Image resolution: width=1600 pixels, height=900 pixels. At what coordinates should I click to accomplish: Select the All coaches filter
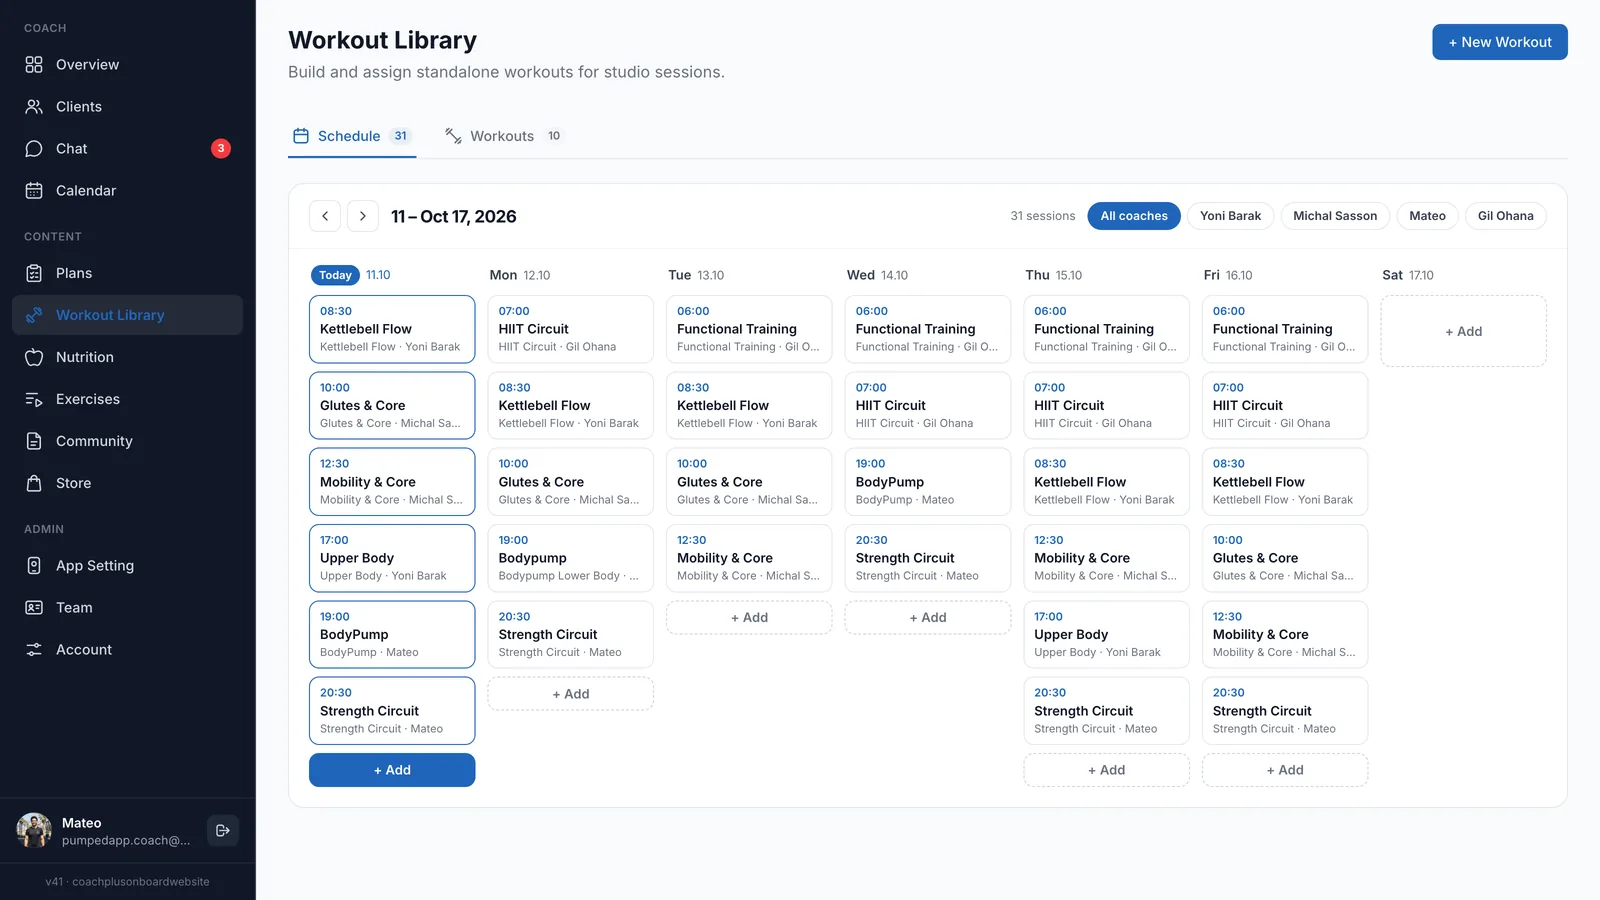[1134, 216]
